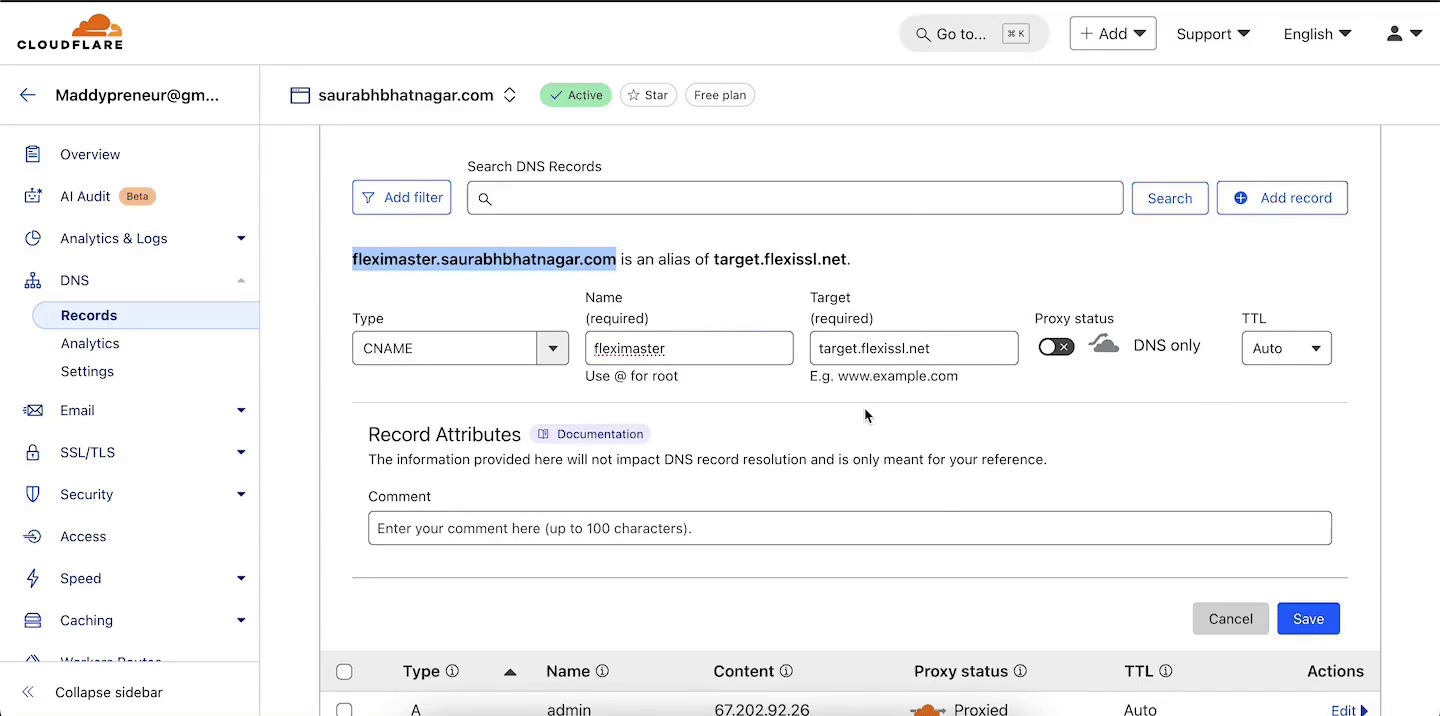Click the back arrow beside account name
Image resolution: width=1440 pixels, height=716 pixels.
click(x=28, y=96)
